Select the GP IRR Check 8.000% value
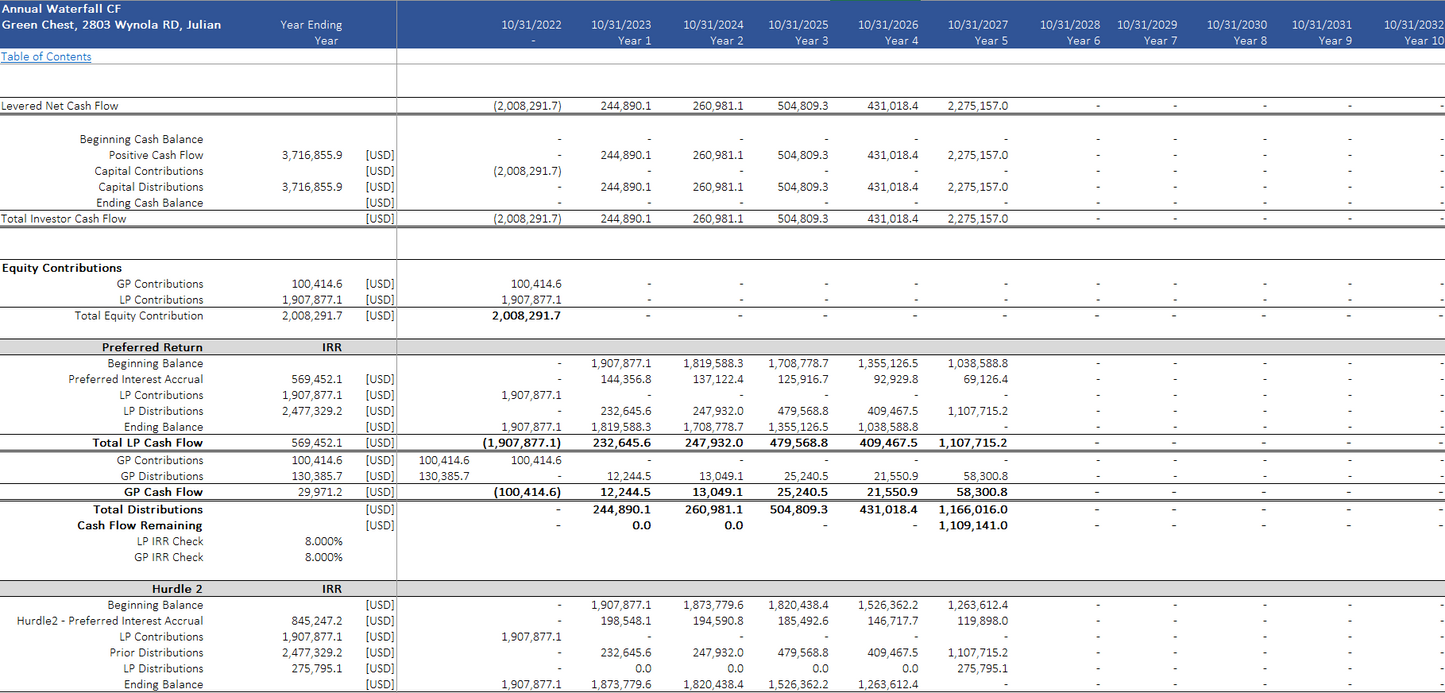This screenshot has height=693, width=1445. coord(323,558)
